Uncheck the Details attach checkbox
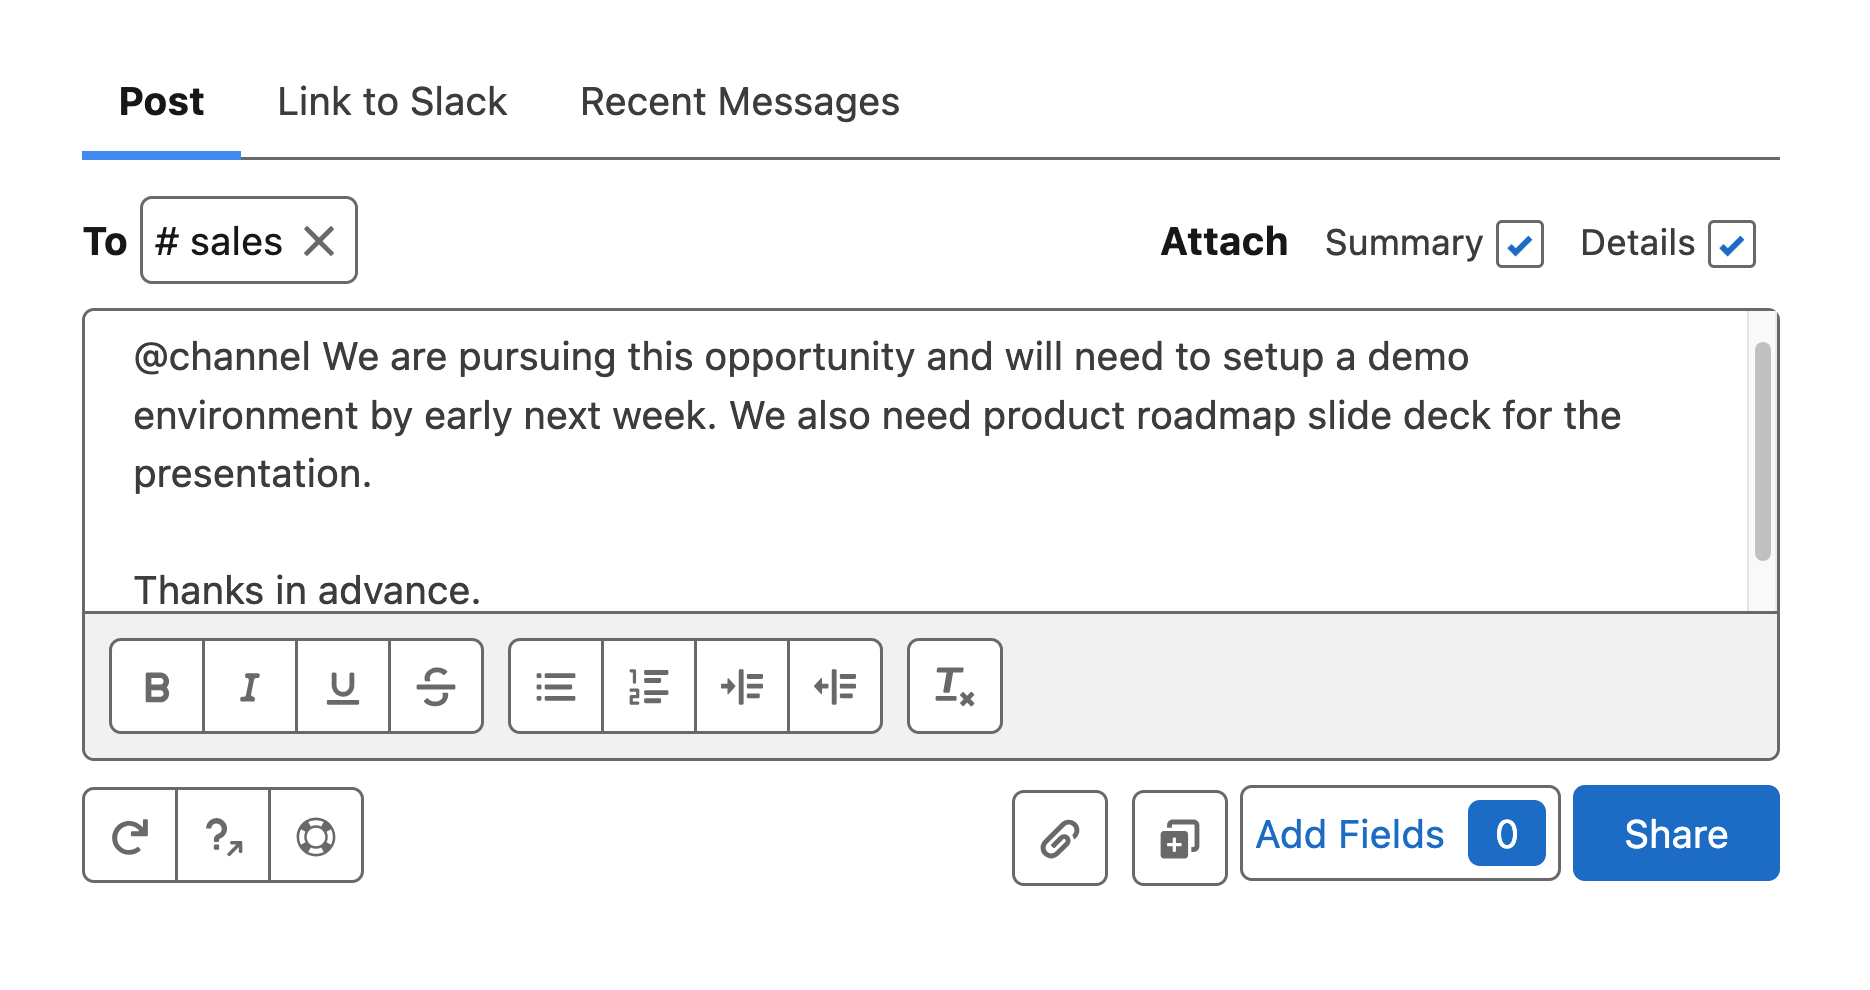The width and height of the screenshot is (1870, 990). (x=1732, y=244)
